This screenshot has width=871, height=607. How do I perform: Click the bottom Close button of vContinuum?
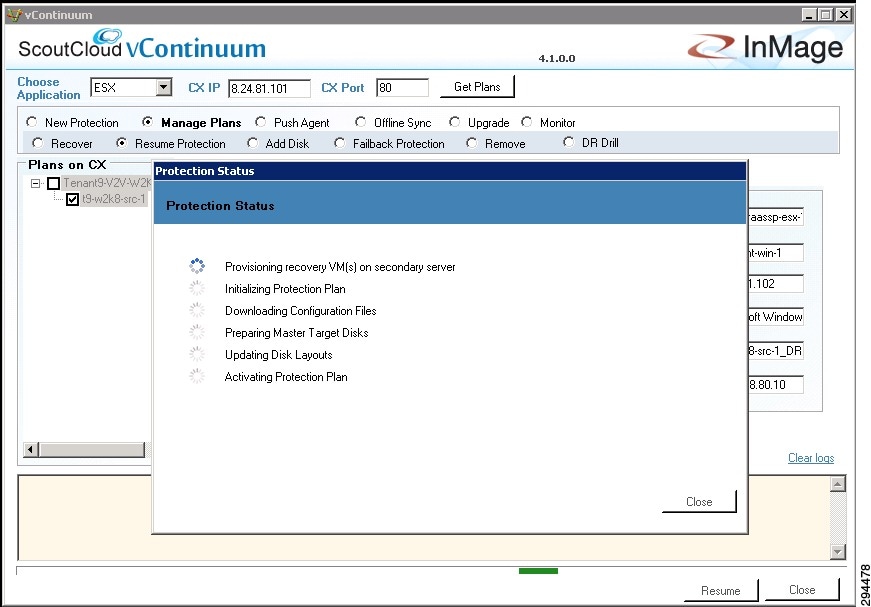pyautogui.click(x=802, y=589)
